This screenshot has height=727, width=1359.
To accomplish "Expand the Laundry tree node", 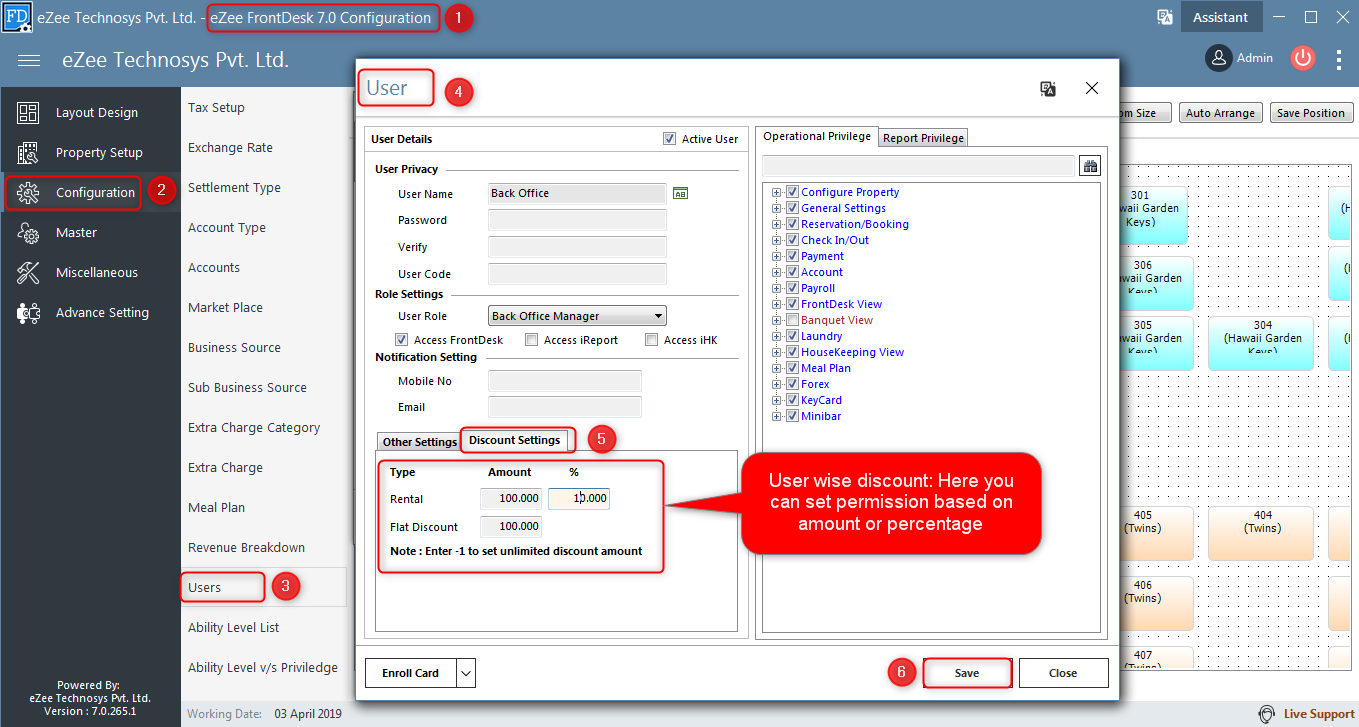I will (x=776, y=336).
